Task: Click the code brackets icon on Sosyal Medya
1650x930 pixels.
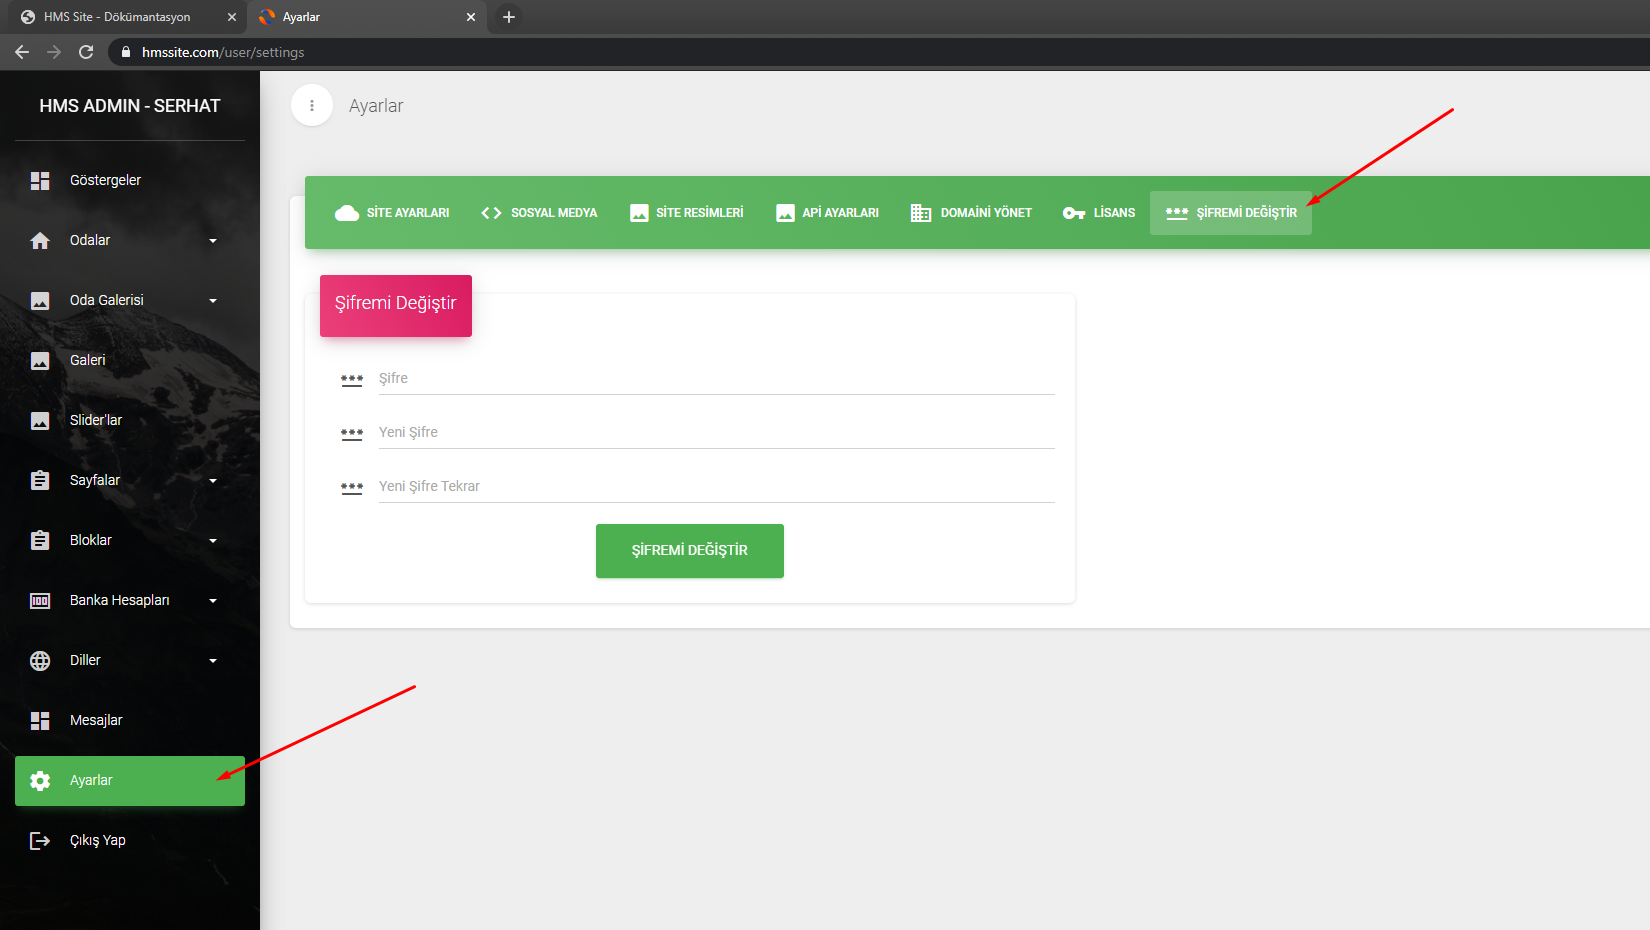Action: pos(491,213)
